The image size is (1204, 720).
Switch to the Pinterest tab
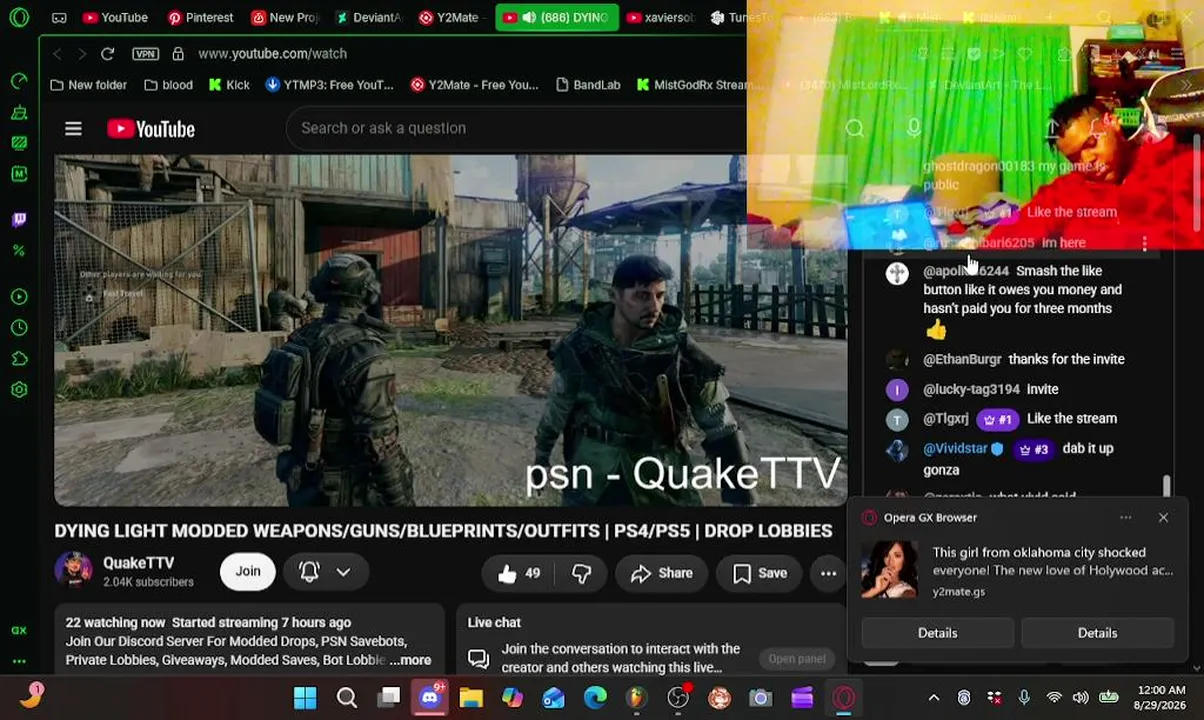[200, 17]
